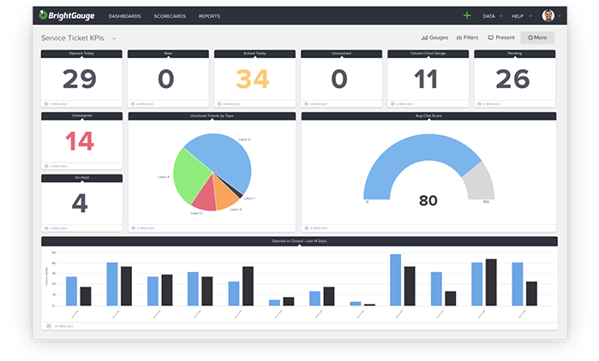The height and width of the screenshot is (361, 599).
Task: Click the red Unassigned value 14
Action: (x=80, y=141)
